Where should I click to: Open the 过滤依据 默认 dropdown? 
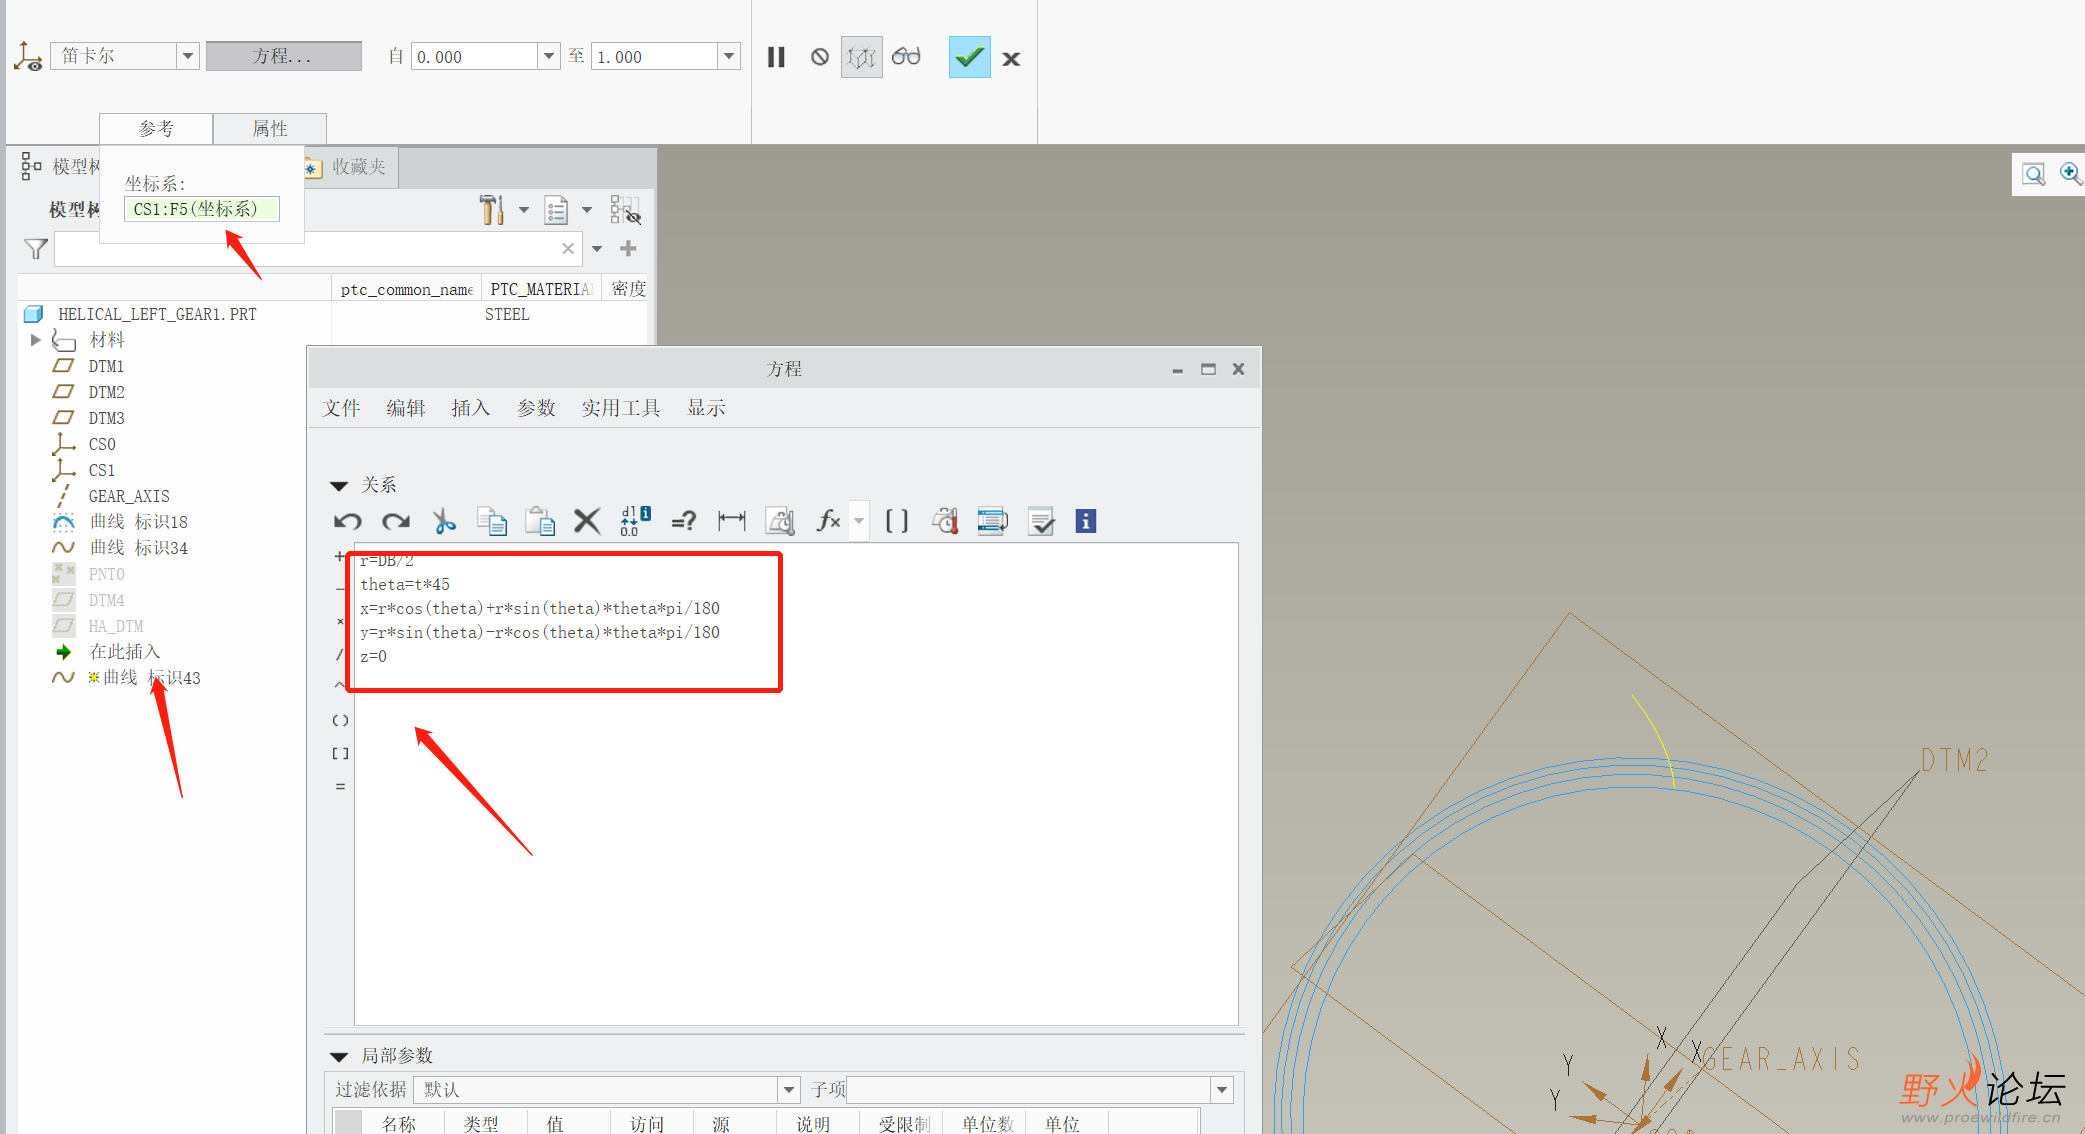(x=789, y=1090)
